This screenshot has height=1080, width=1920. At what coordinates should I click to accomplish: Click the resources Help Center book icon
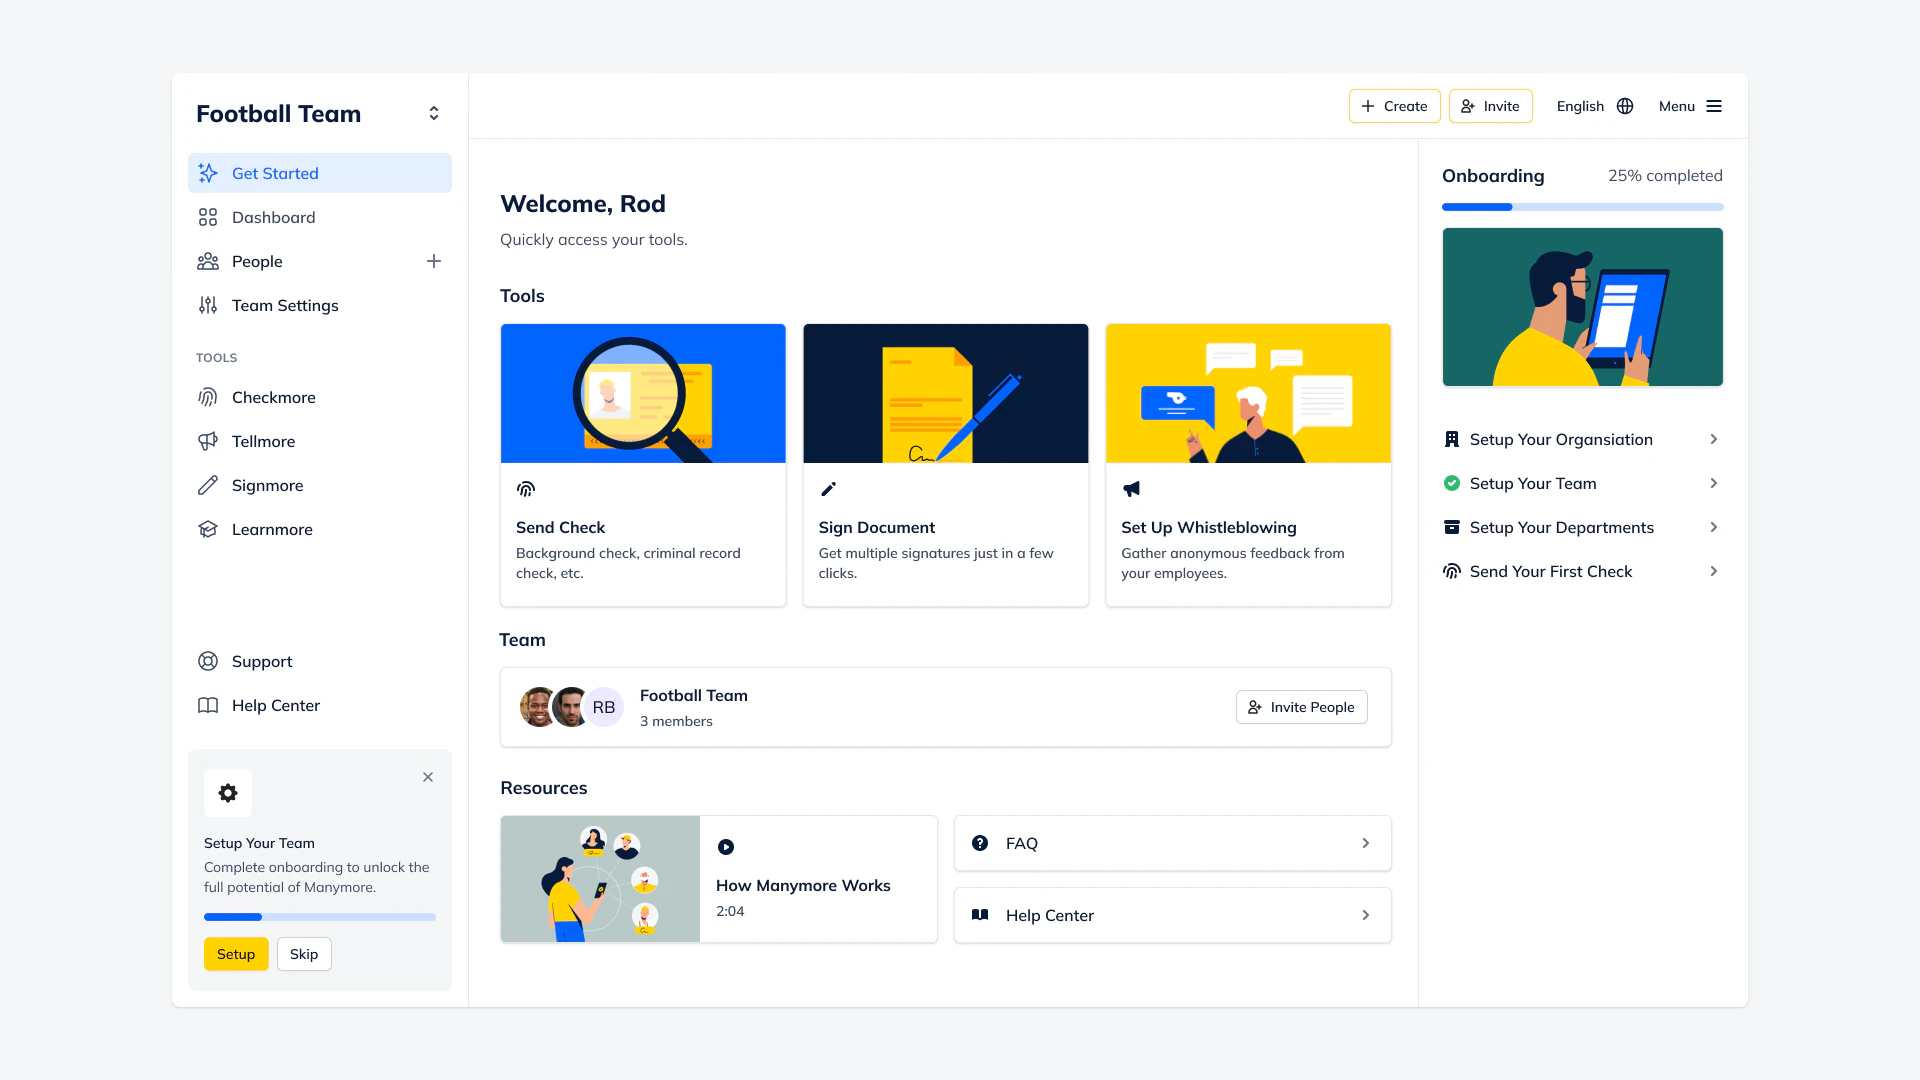point(980,915)
